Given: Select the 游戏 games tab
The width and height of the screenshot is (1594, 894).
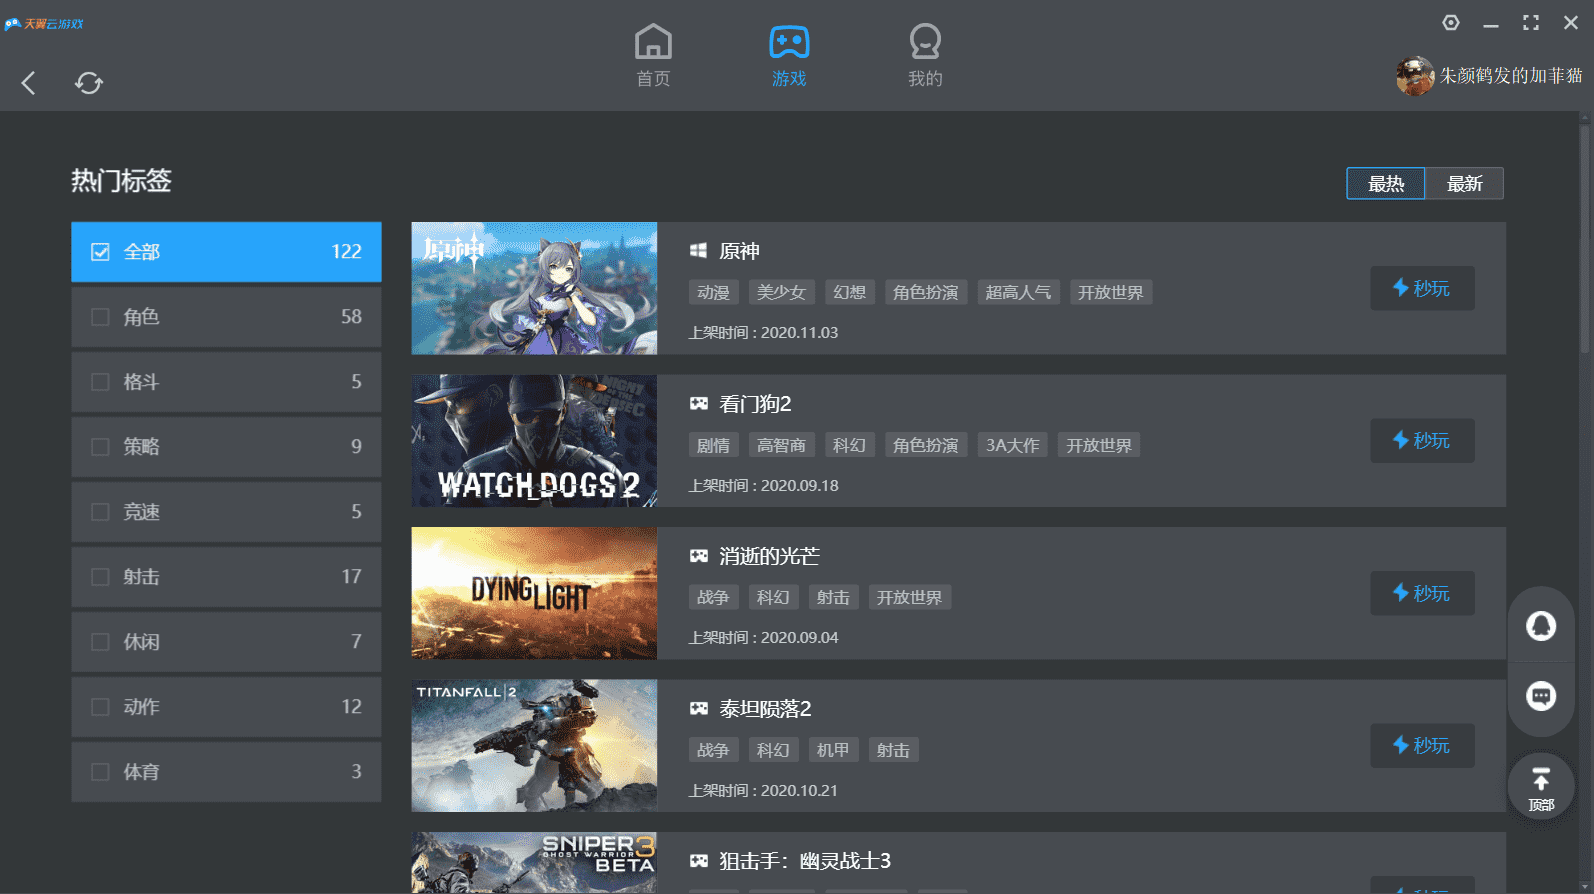Looking at the screenshot, I should point(789,56).
